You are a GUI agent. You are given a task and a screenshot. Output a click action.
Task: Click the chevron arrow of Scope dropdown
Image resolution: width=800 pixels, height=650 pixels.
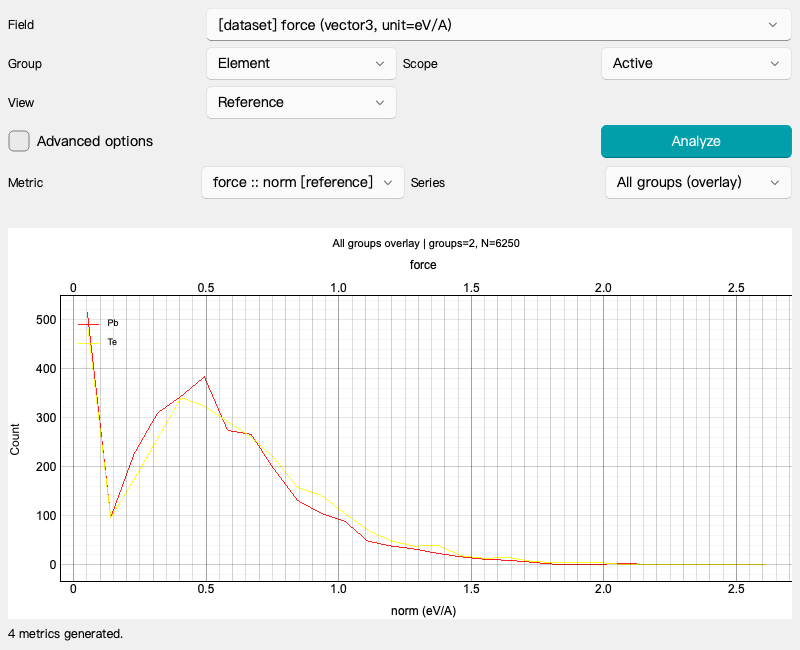[774, 64]
